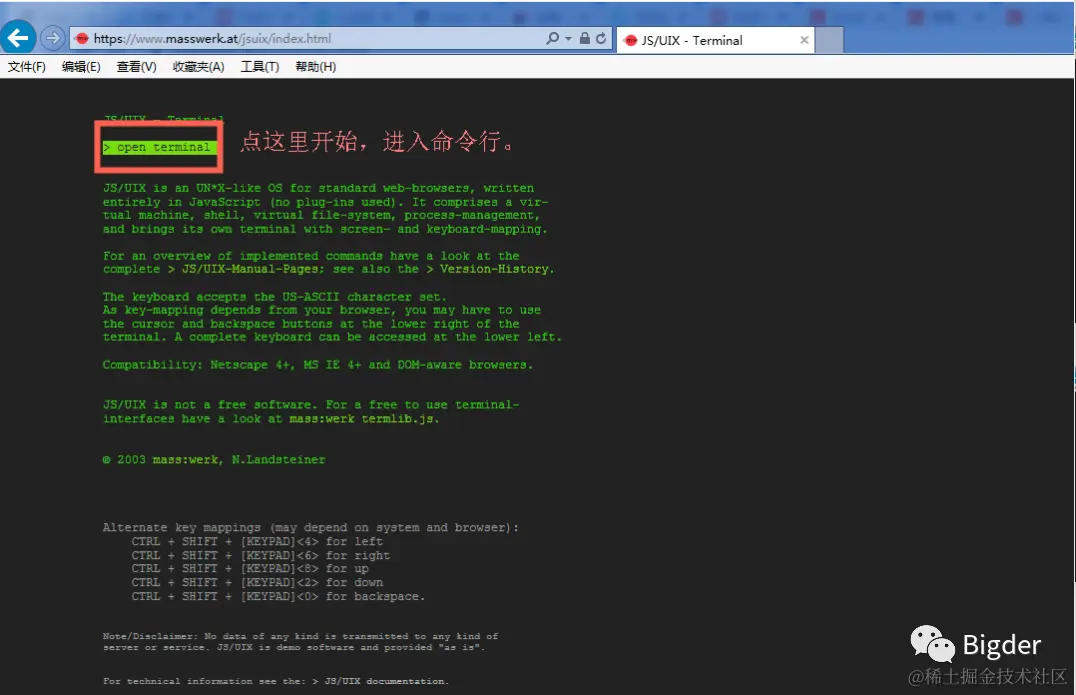The image size is (1076, 695).
Task: Open the 文件(F) menu
Action: point(27,67)
